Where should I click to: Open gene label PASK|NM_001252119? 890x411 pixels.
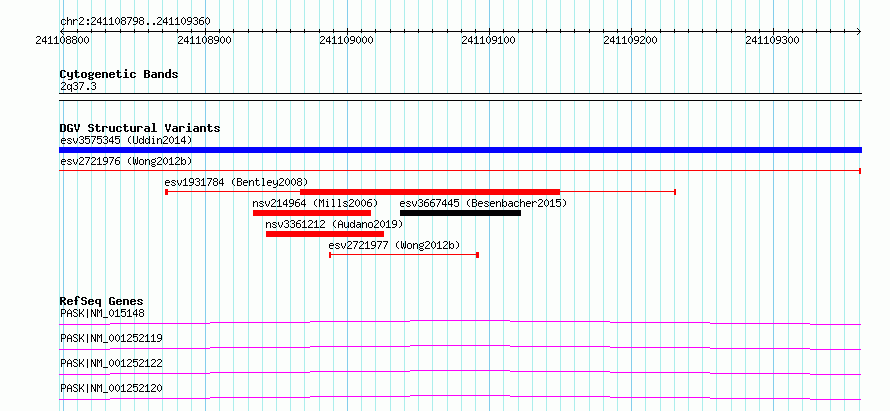tap(111, 338)
